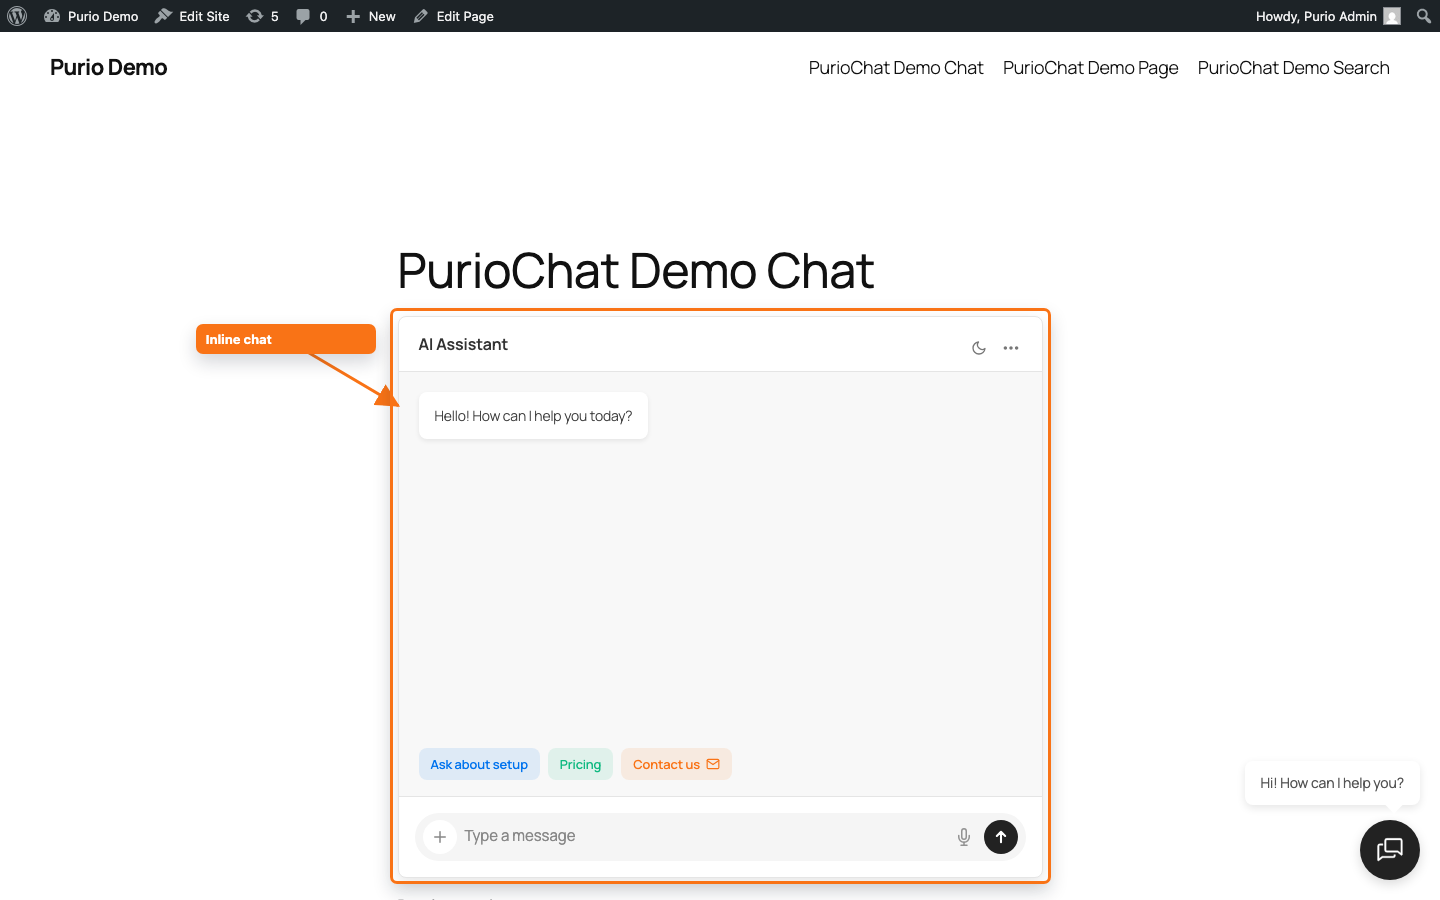The image size is (1440, 900).
Task: Click the Pricing suggestion chip
Action: coord(580,764)
